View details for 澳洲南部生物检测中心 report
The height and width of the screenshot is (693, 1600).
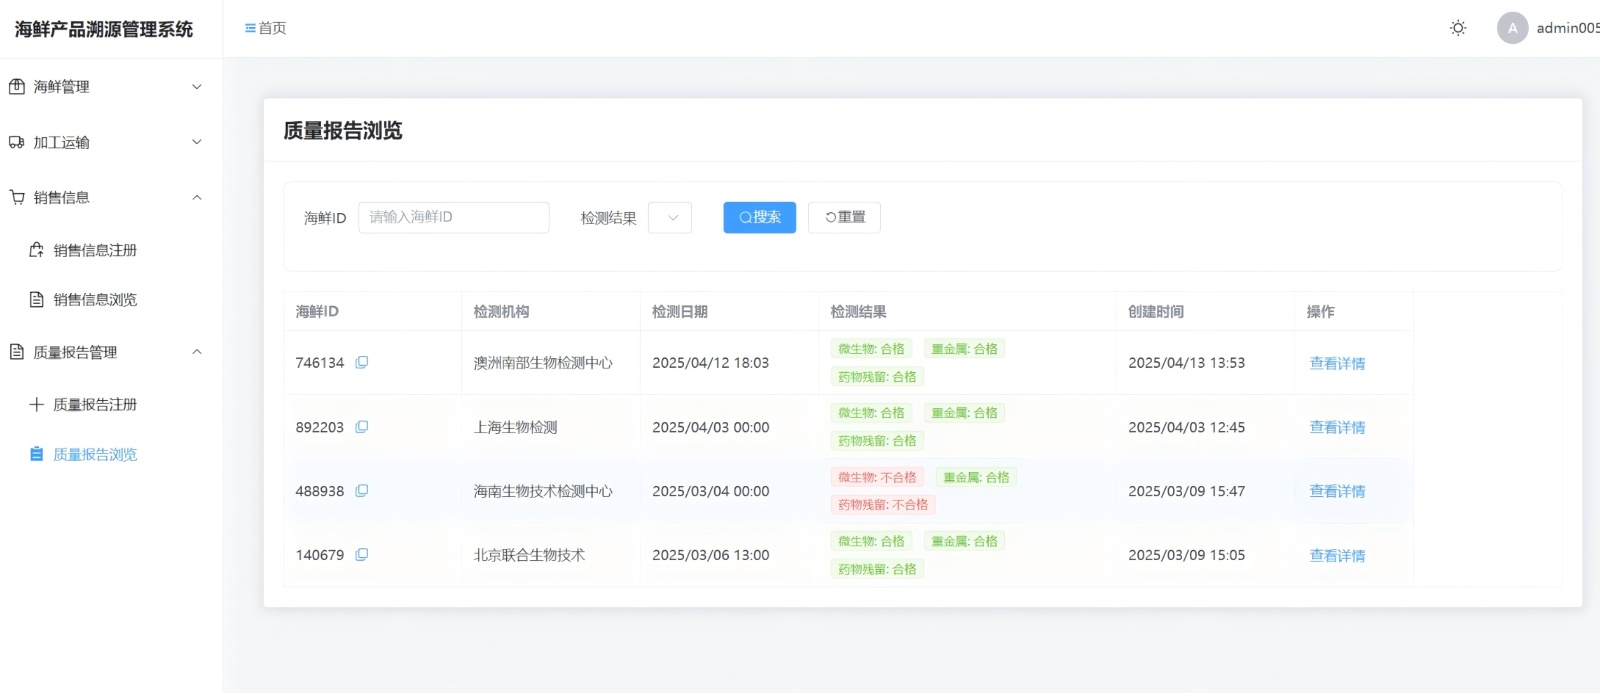1337,363
